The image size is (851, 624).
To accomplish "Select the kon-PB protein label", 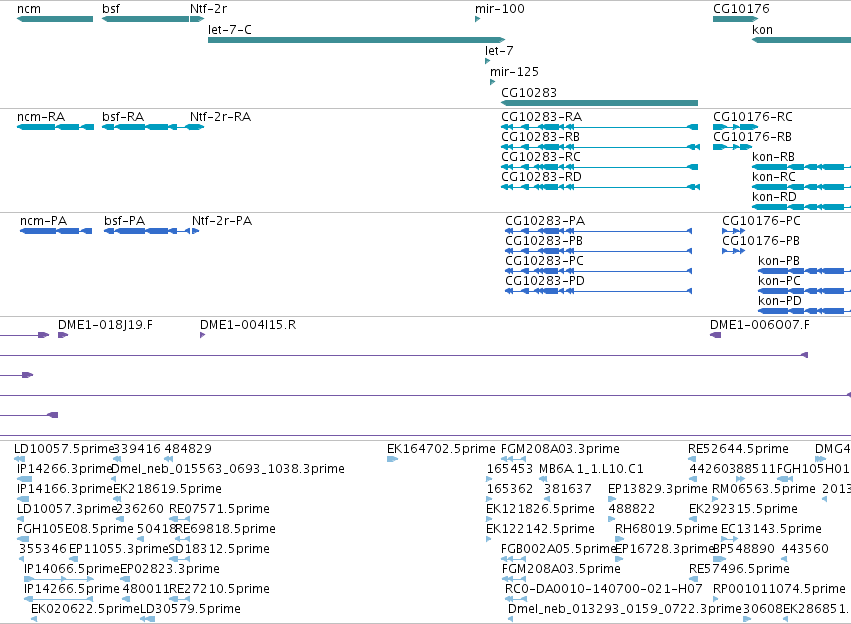I will (779, 261).
